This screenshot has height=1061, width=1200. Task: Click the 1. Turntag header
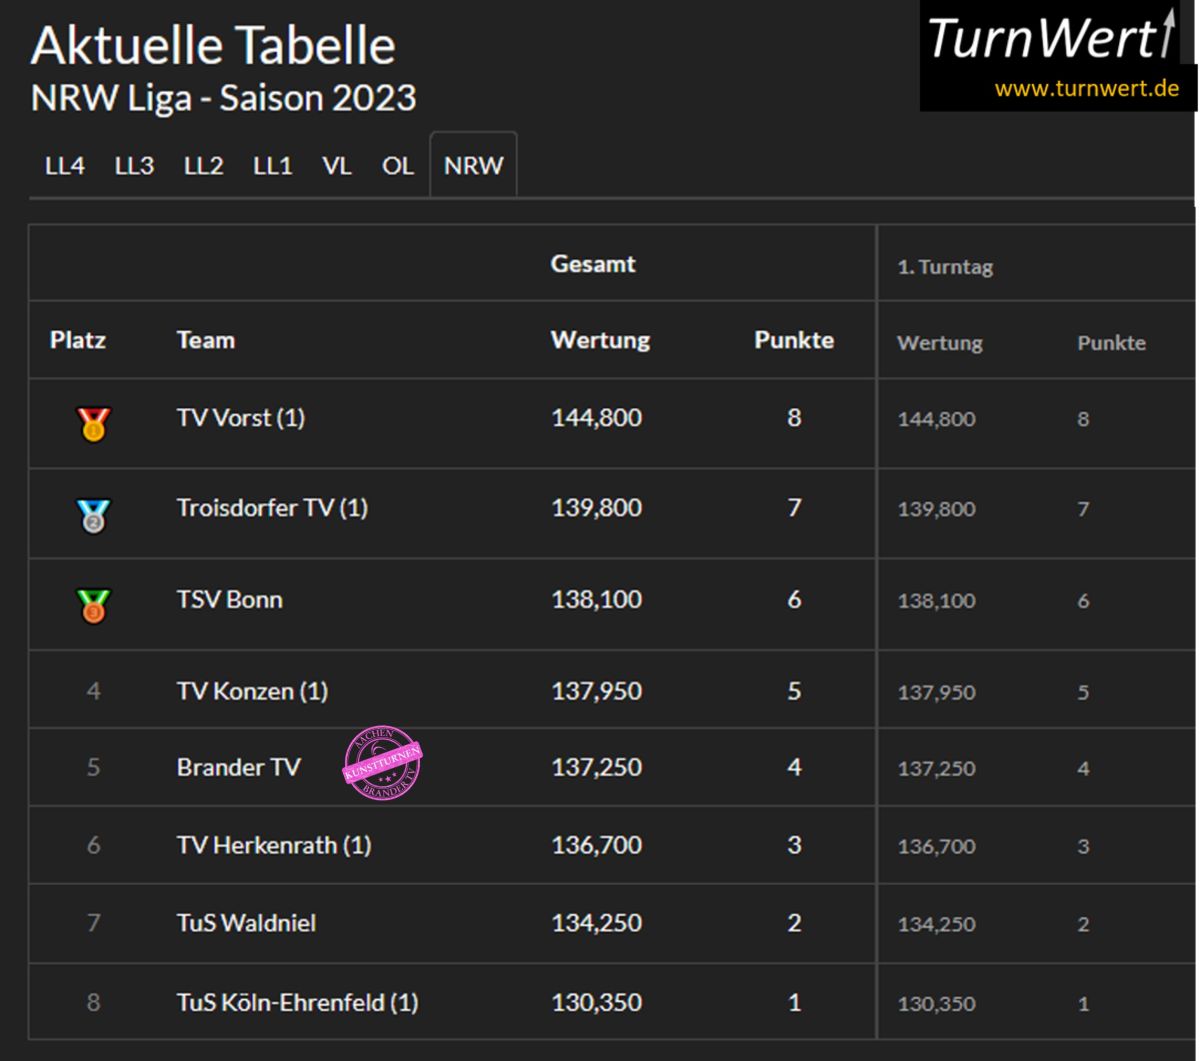[x=945, y=268]
